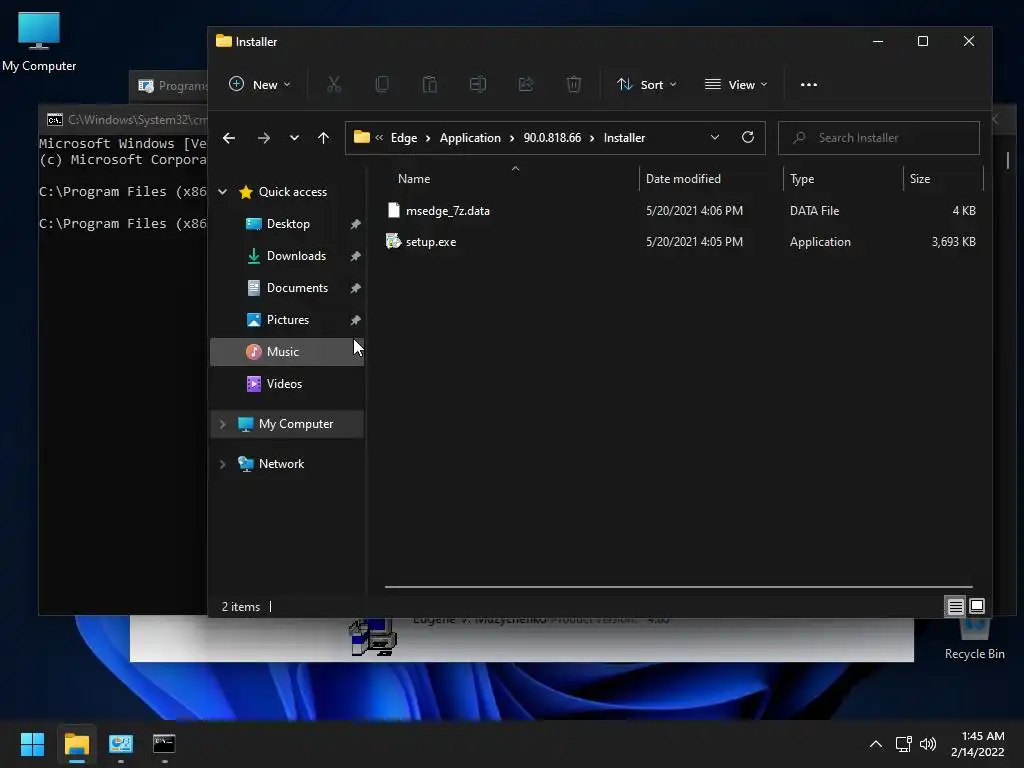
Task: Click the Rename icon in toolbar
Action: [478, 84]
